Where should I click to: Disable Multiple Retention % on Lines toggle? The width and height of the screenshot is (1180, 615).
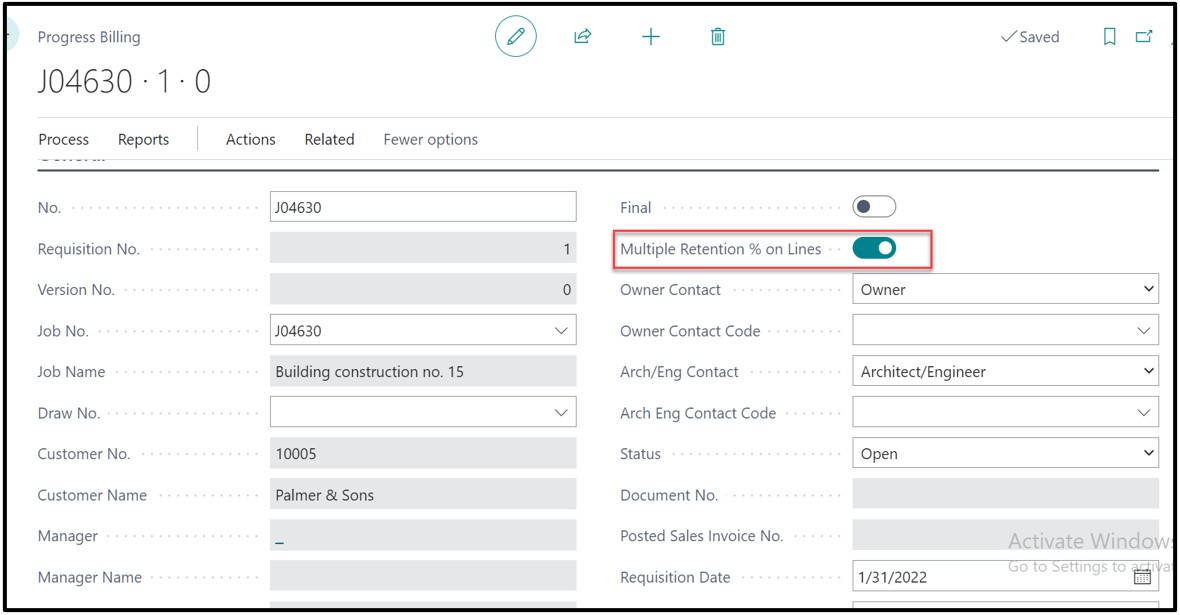click(x=874, y=248)
